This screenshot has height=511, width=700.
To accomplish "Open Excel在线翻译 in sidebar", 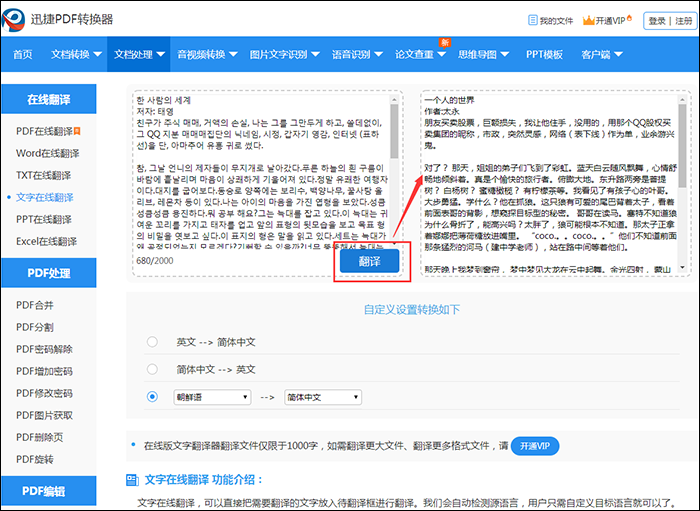I will [46, 241].
